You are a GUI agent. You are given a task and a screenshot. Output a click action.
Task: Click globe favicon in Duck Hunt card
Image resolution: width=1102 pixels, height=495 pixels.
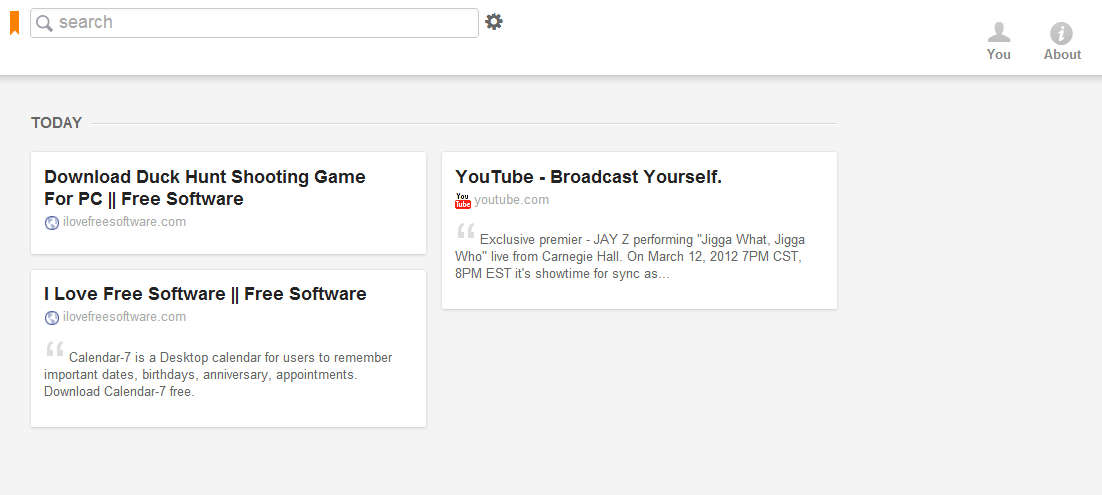point(52,223)
